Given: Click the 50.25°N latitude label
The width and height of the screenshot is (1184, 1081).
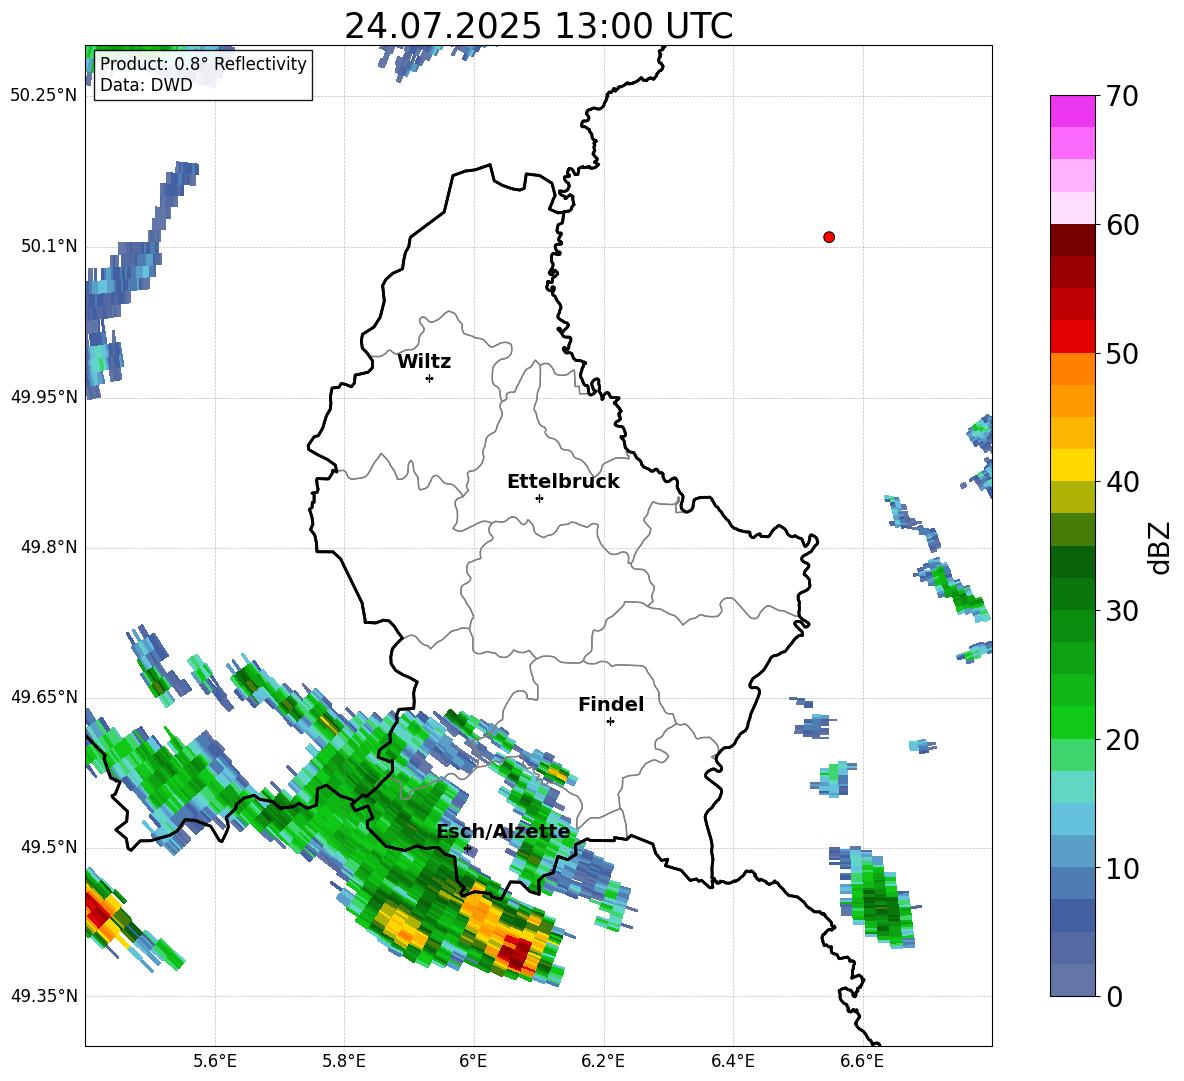Looking at the screenshot, I should click(44, 96).
